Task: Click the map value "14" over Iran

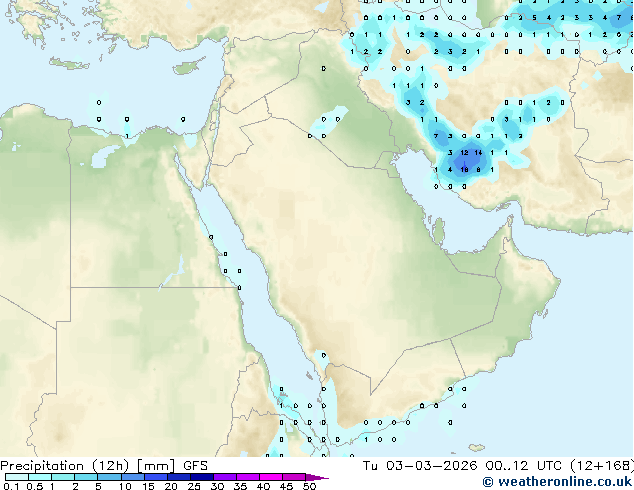Action: 478,153
